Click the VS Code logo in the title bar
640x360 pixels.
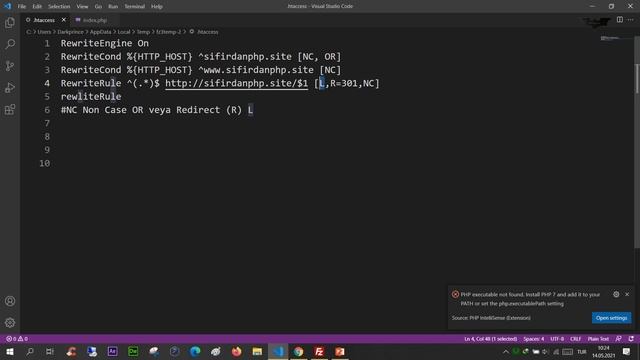click(7, 6)
